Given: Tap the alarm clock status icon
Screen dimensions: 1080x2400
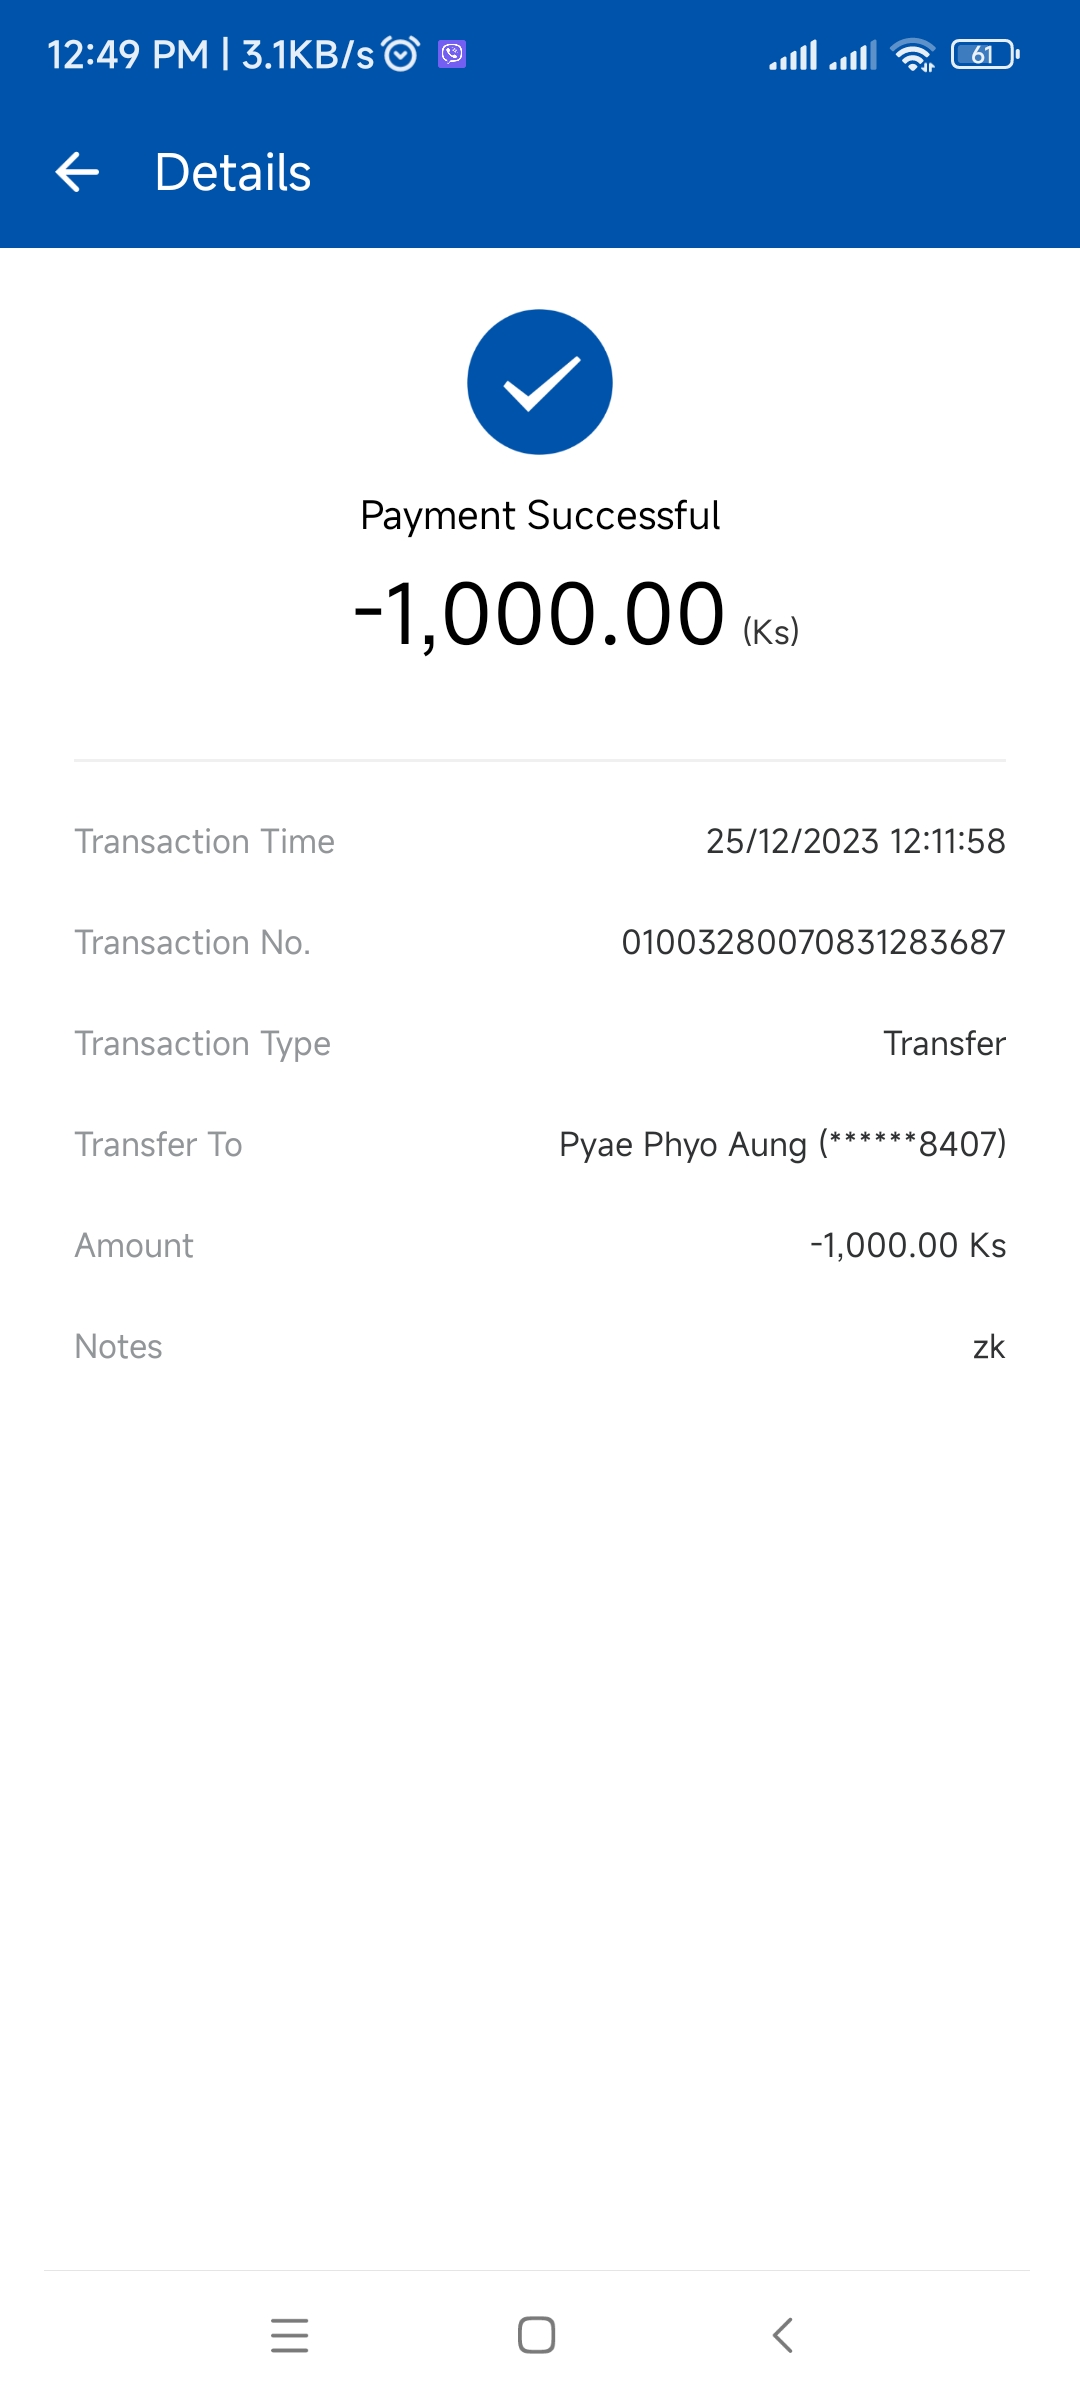Looking at the screenshot, I should pos(401,54).
